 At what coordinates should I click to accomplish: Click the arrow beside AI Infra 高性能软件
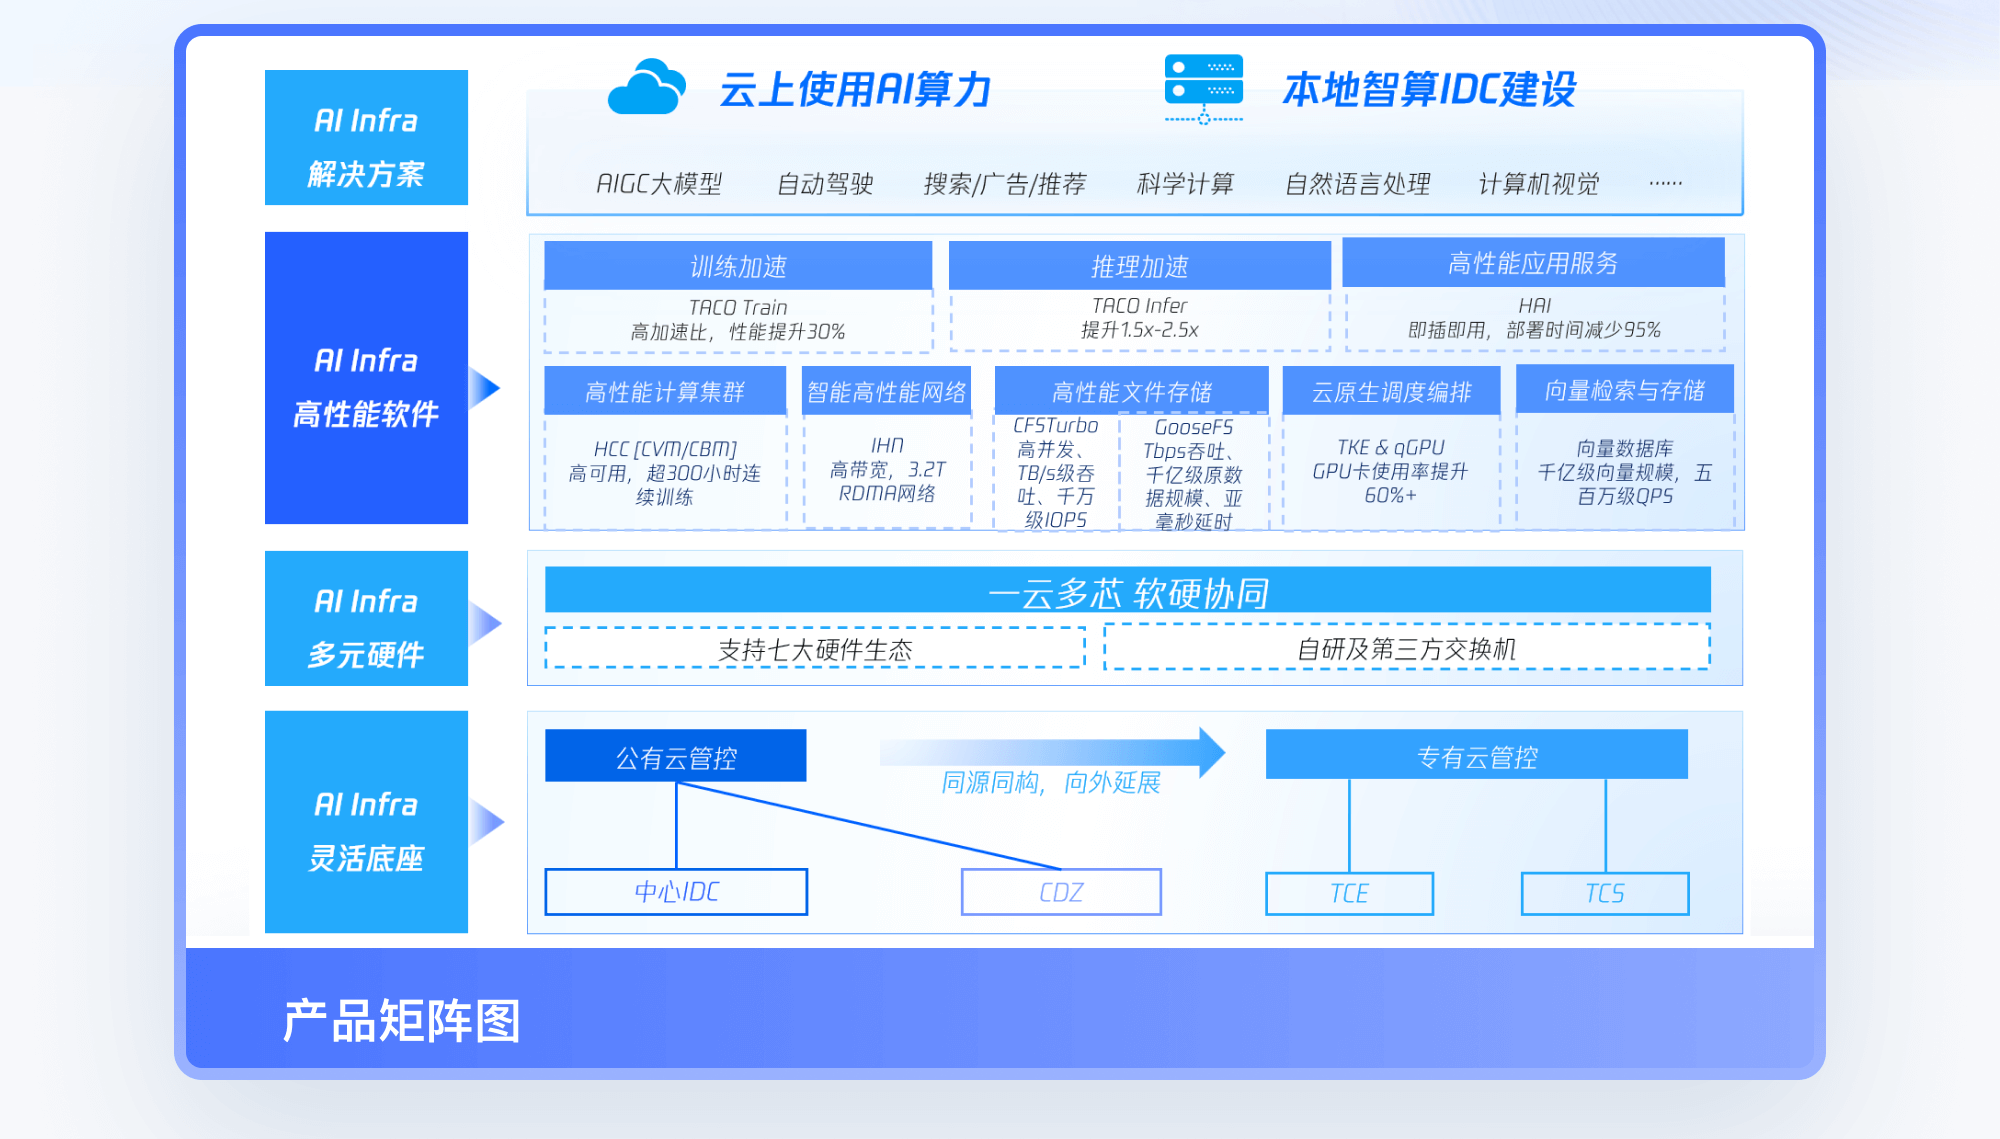pyautogui.click(x=485, y=388)
